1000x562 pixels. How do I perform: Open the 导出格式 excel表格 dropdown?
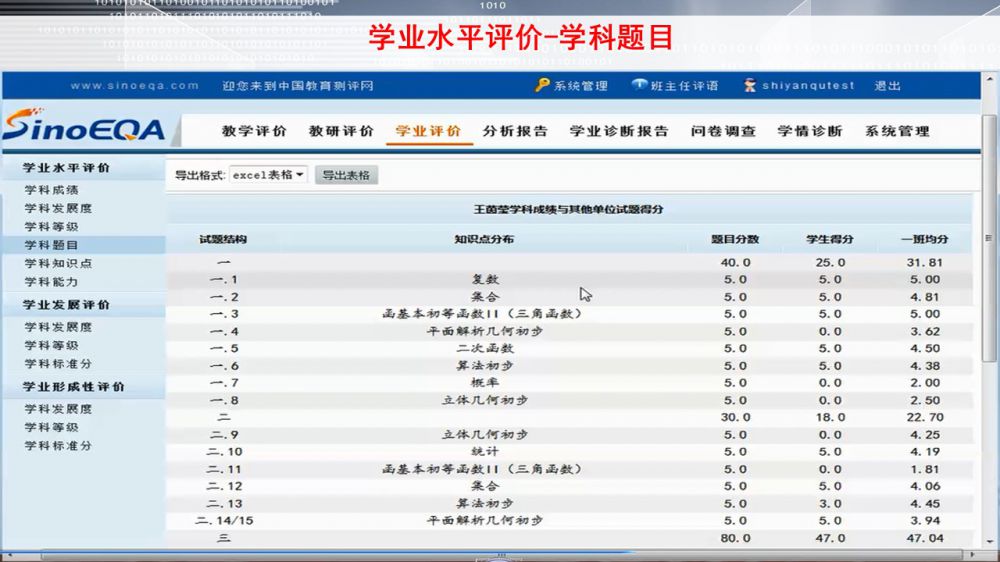[x=269, y=175]
